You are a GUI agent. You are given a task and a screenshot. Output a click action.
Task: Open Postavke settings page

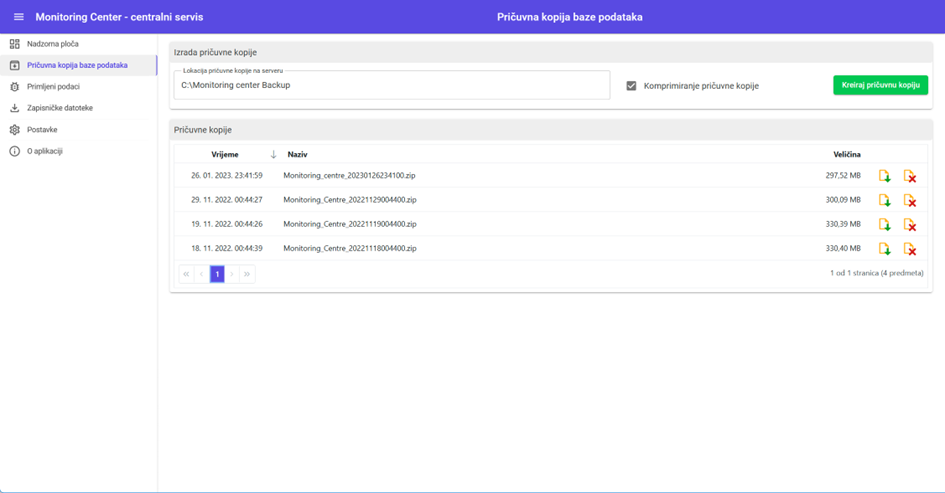[x=42, y=130]
